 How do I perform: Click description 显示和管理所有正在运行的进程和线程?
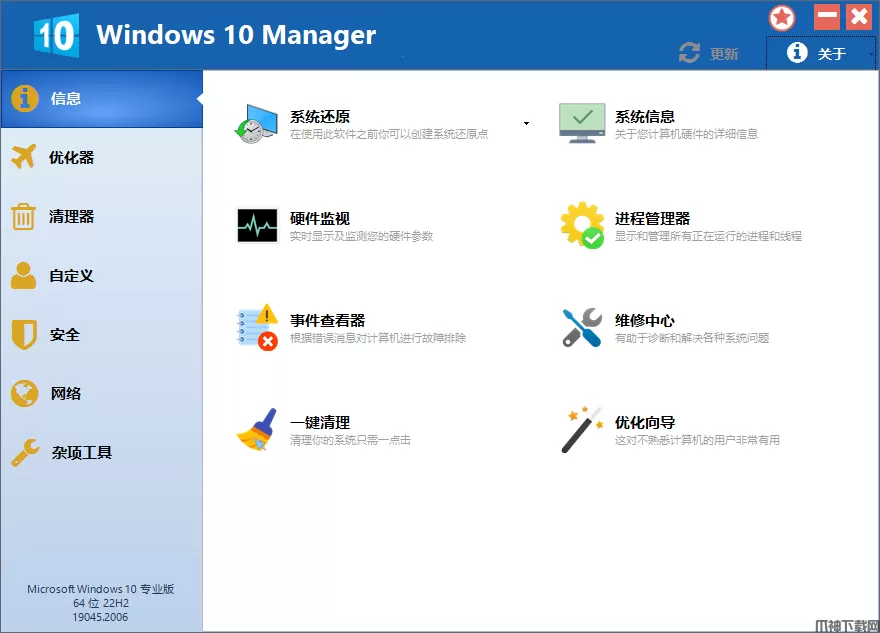[708, 236]
